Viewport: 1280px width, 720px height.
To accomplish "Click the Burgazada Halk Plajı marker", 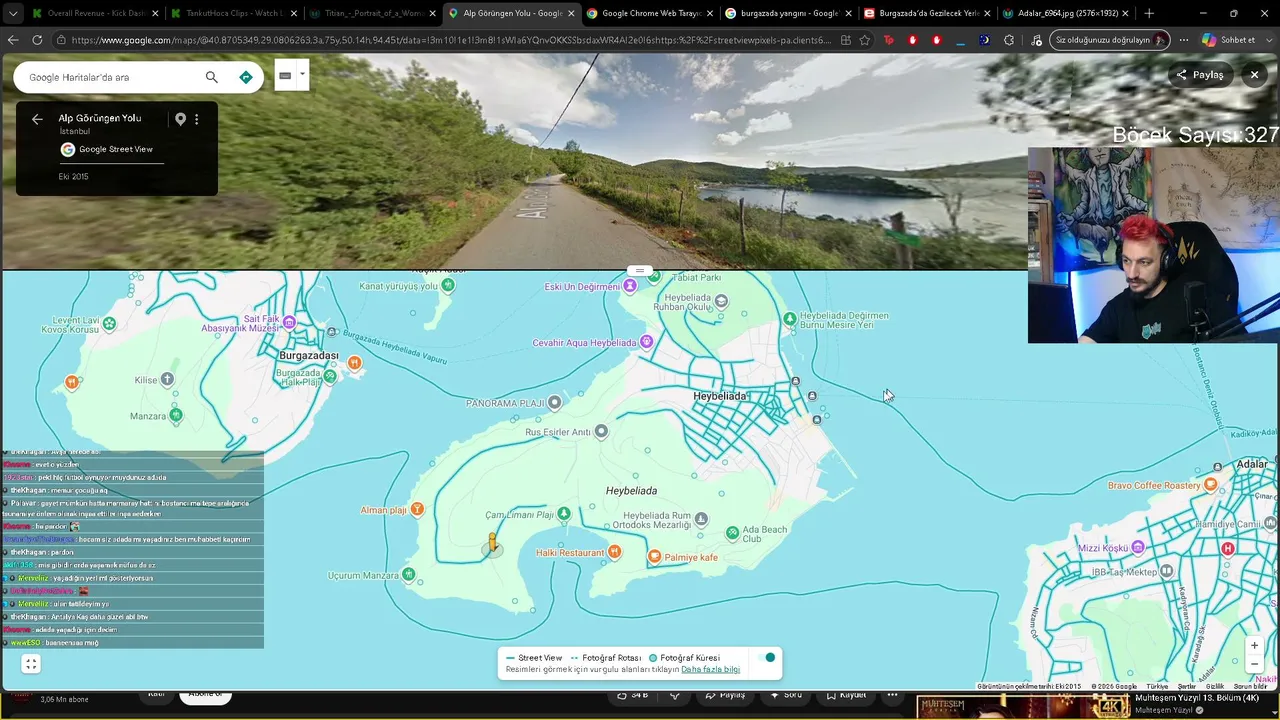I will [330, 377].
